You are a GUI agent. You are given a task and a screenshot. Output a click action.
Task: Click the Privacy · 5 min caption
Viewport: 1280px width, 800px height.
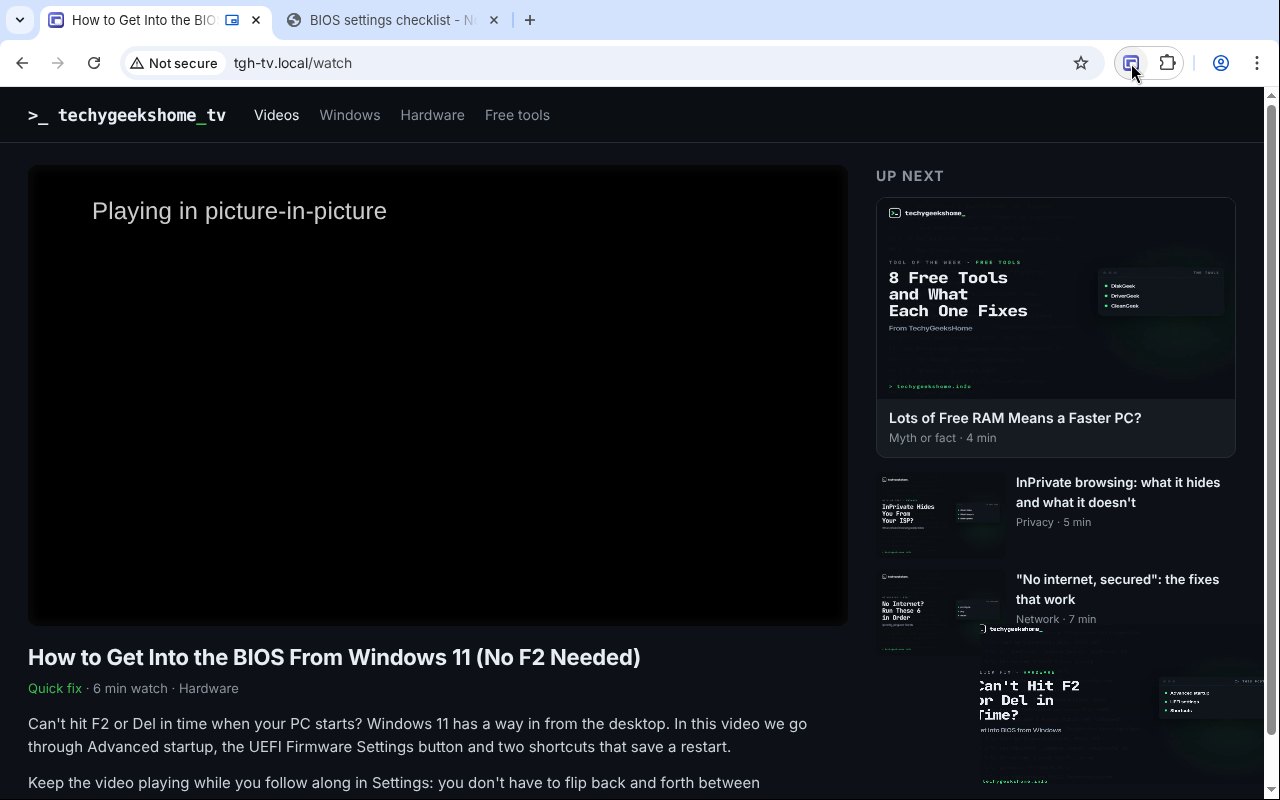point(1053,522)
